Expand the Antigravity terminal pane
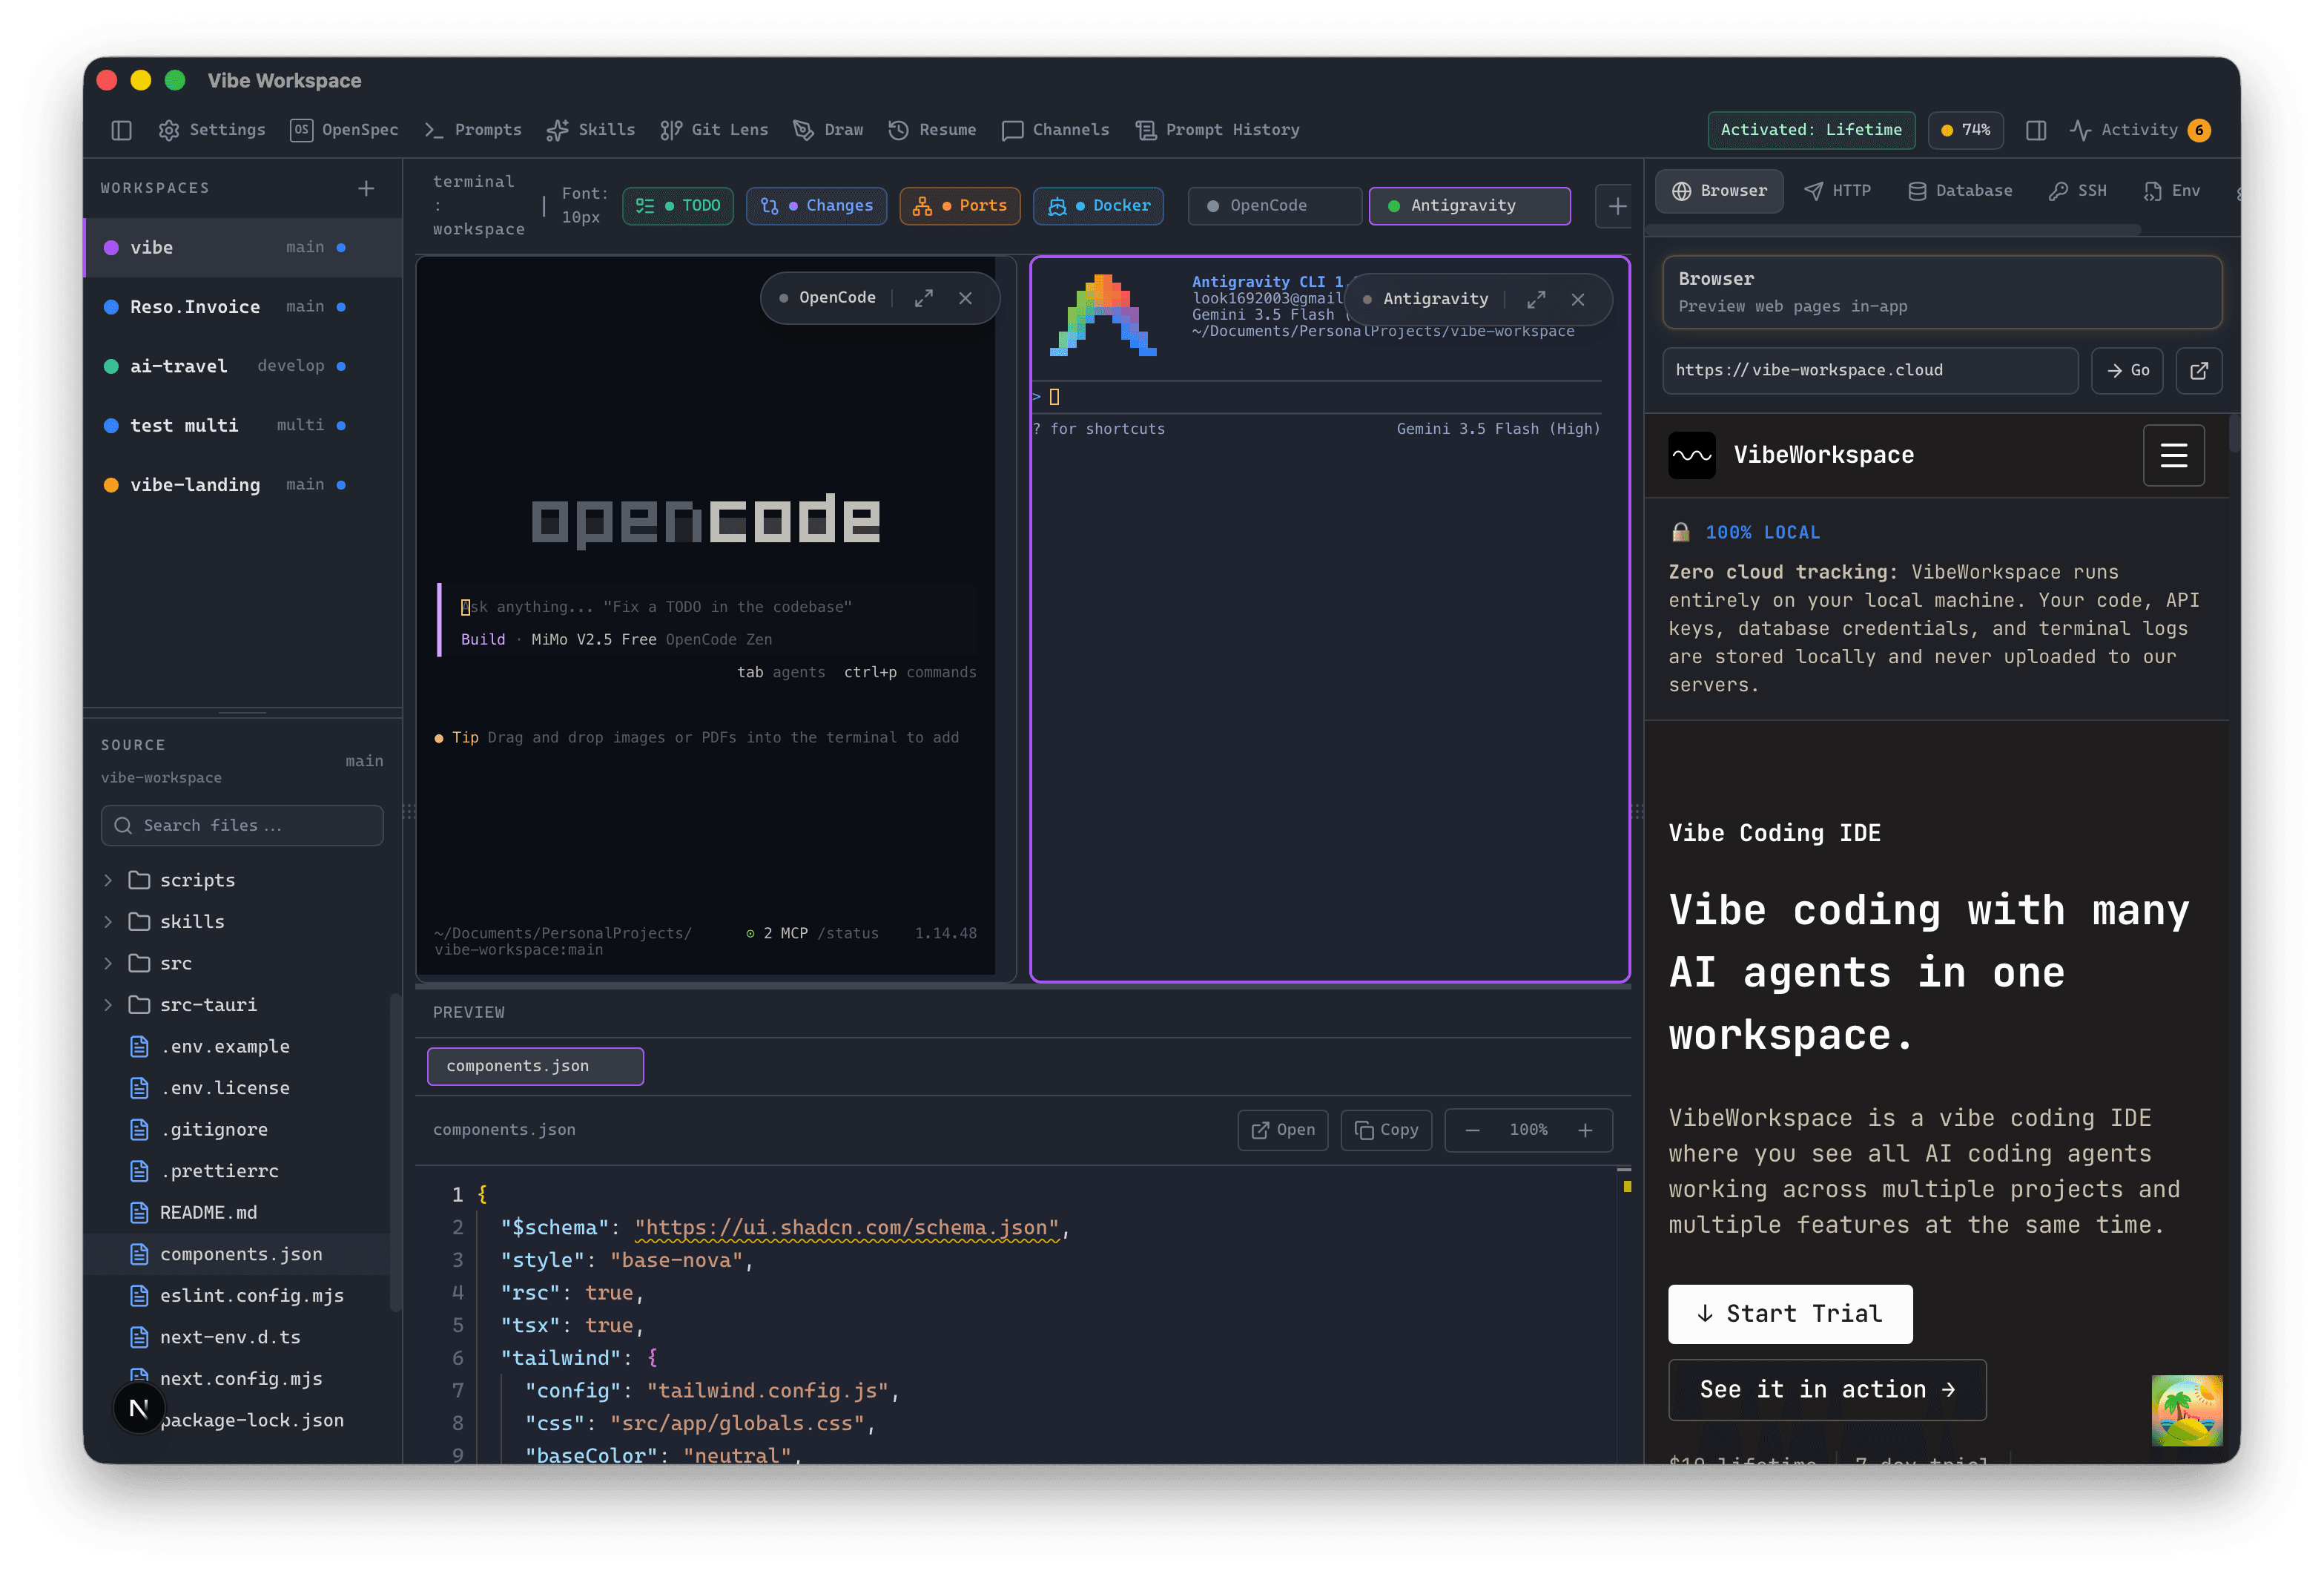Screen dimensions: 2324x1574 tap(1536, 299)
